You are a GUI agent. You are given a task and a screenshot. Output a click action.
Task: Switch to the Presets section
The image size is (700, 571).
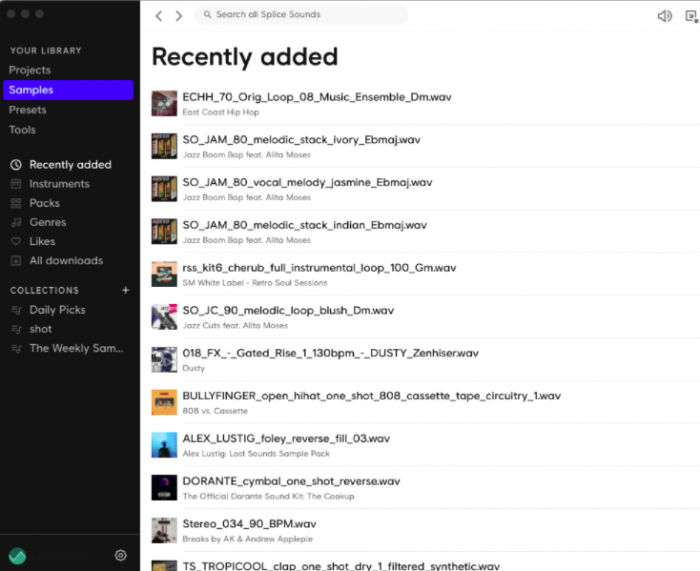point(28,110)
